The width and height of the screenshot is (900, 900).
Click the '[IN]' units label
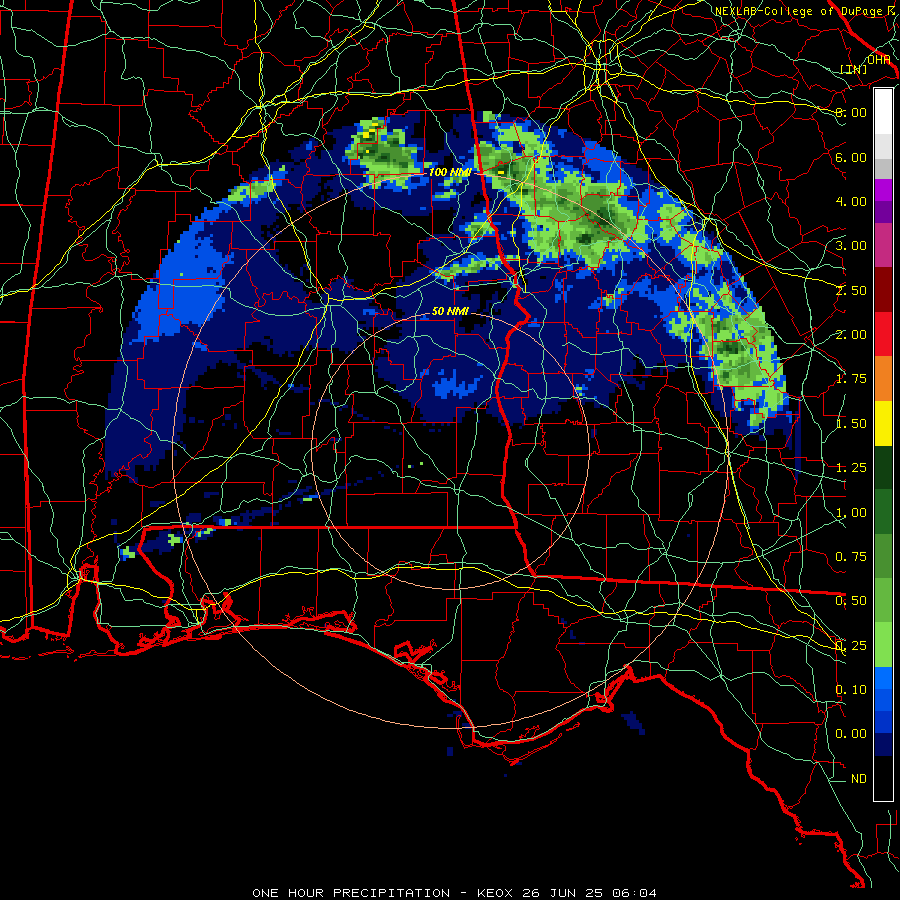854,69
